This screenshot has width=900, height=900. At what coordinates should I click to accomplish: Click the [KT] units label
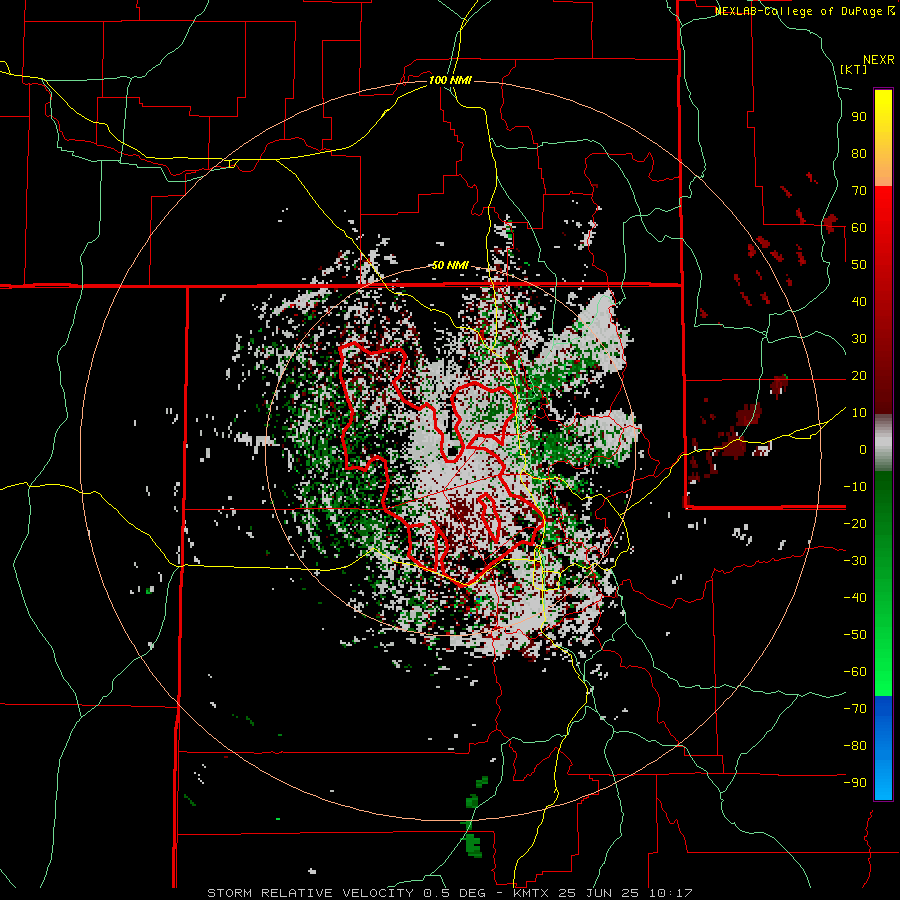[854, 69]
